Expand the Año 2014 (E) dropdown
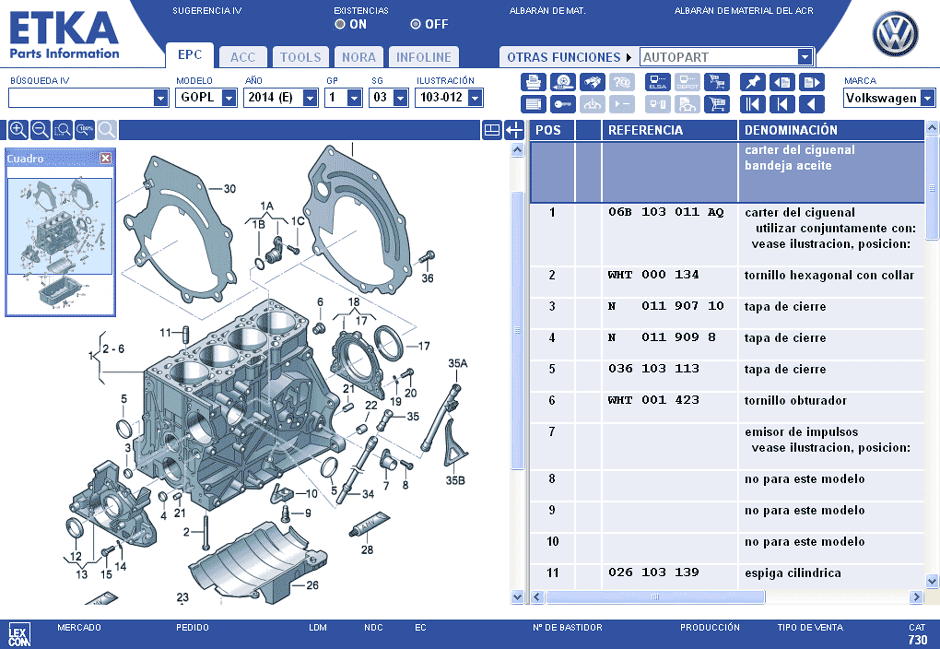940x649 pixels. [310, 98]
